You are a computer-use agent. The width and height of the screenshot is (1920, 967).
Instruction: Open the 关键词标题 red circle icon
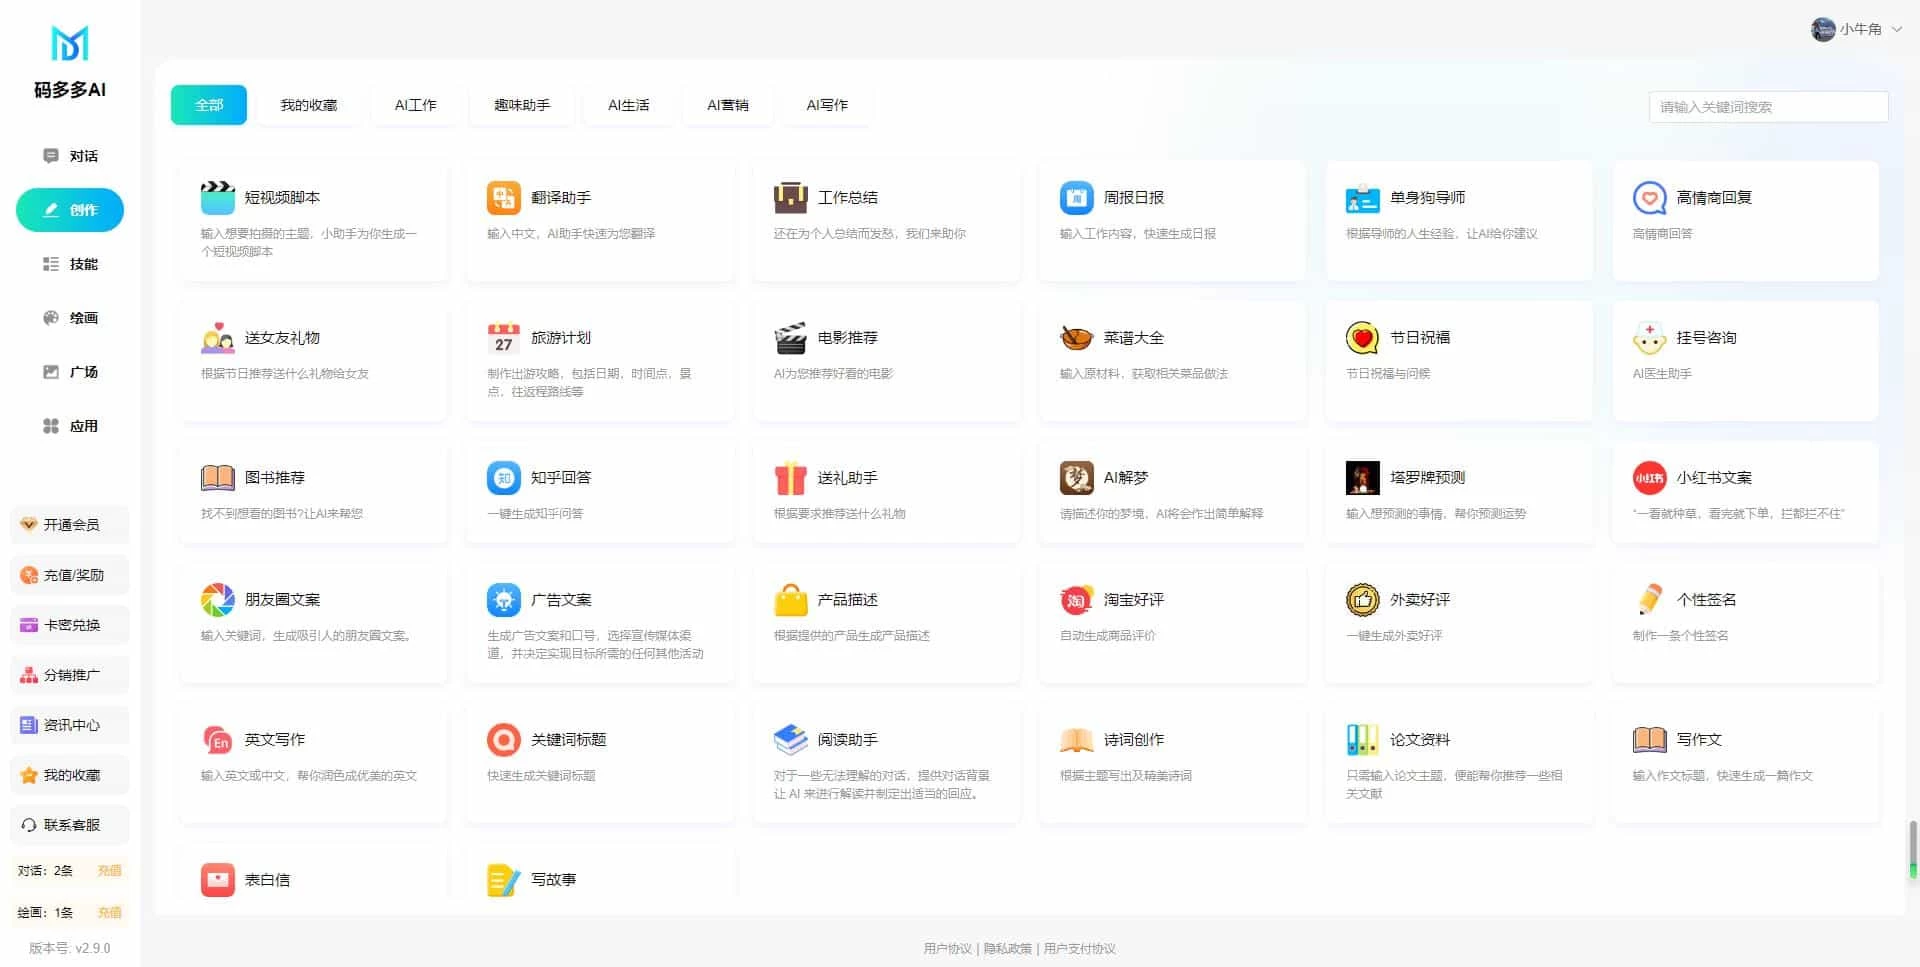coord(503,740)
